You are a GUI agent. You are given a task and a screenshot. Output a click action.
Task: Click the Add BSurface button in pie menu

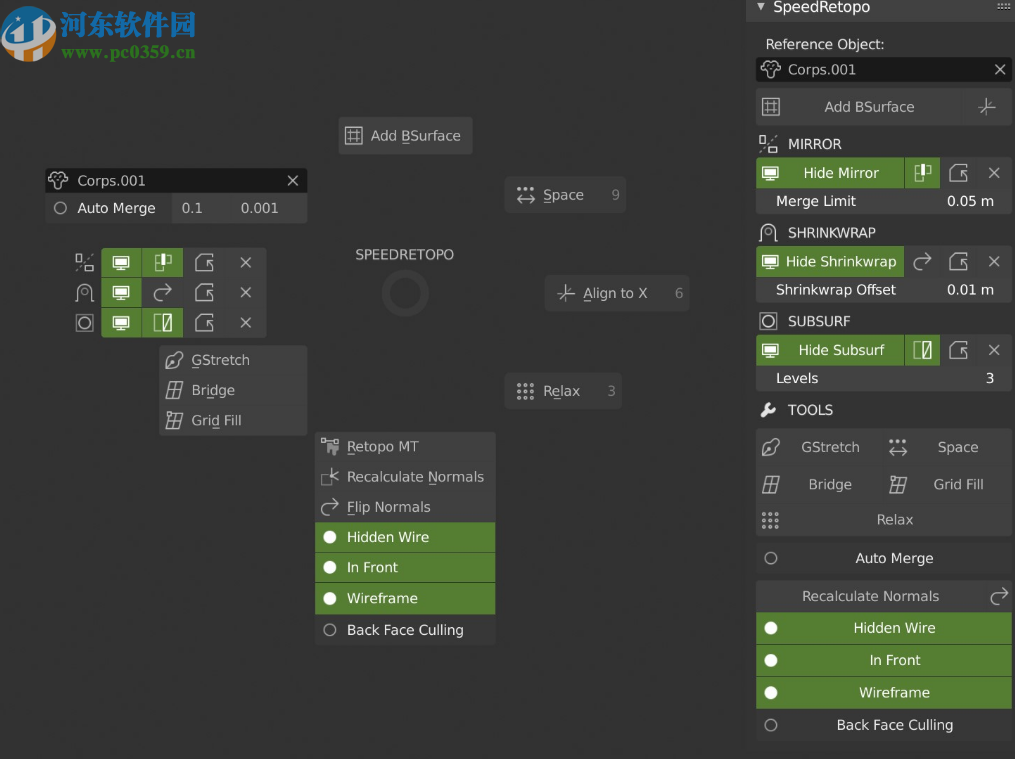pyautogui.click(x=405, y=136)
